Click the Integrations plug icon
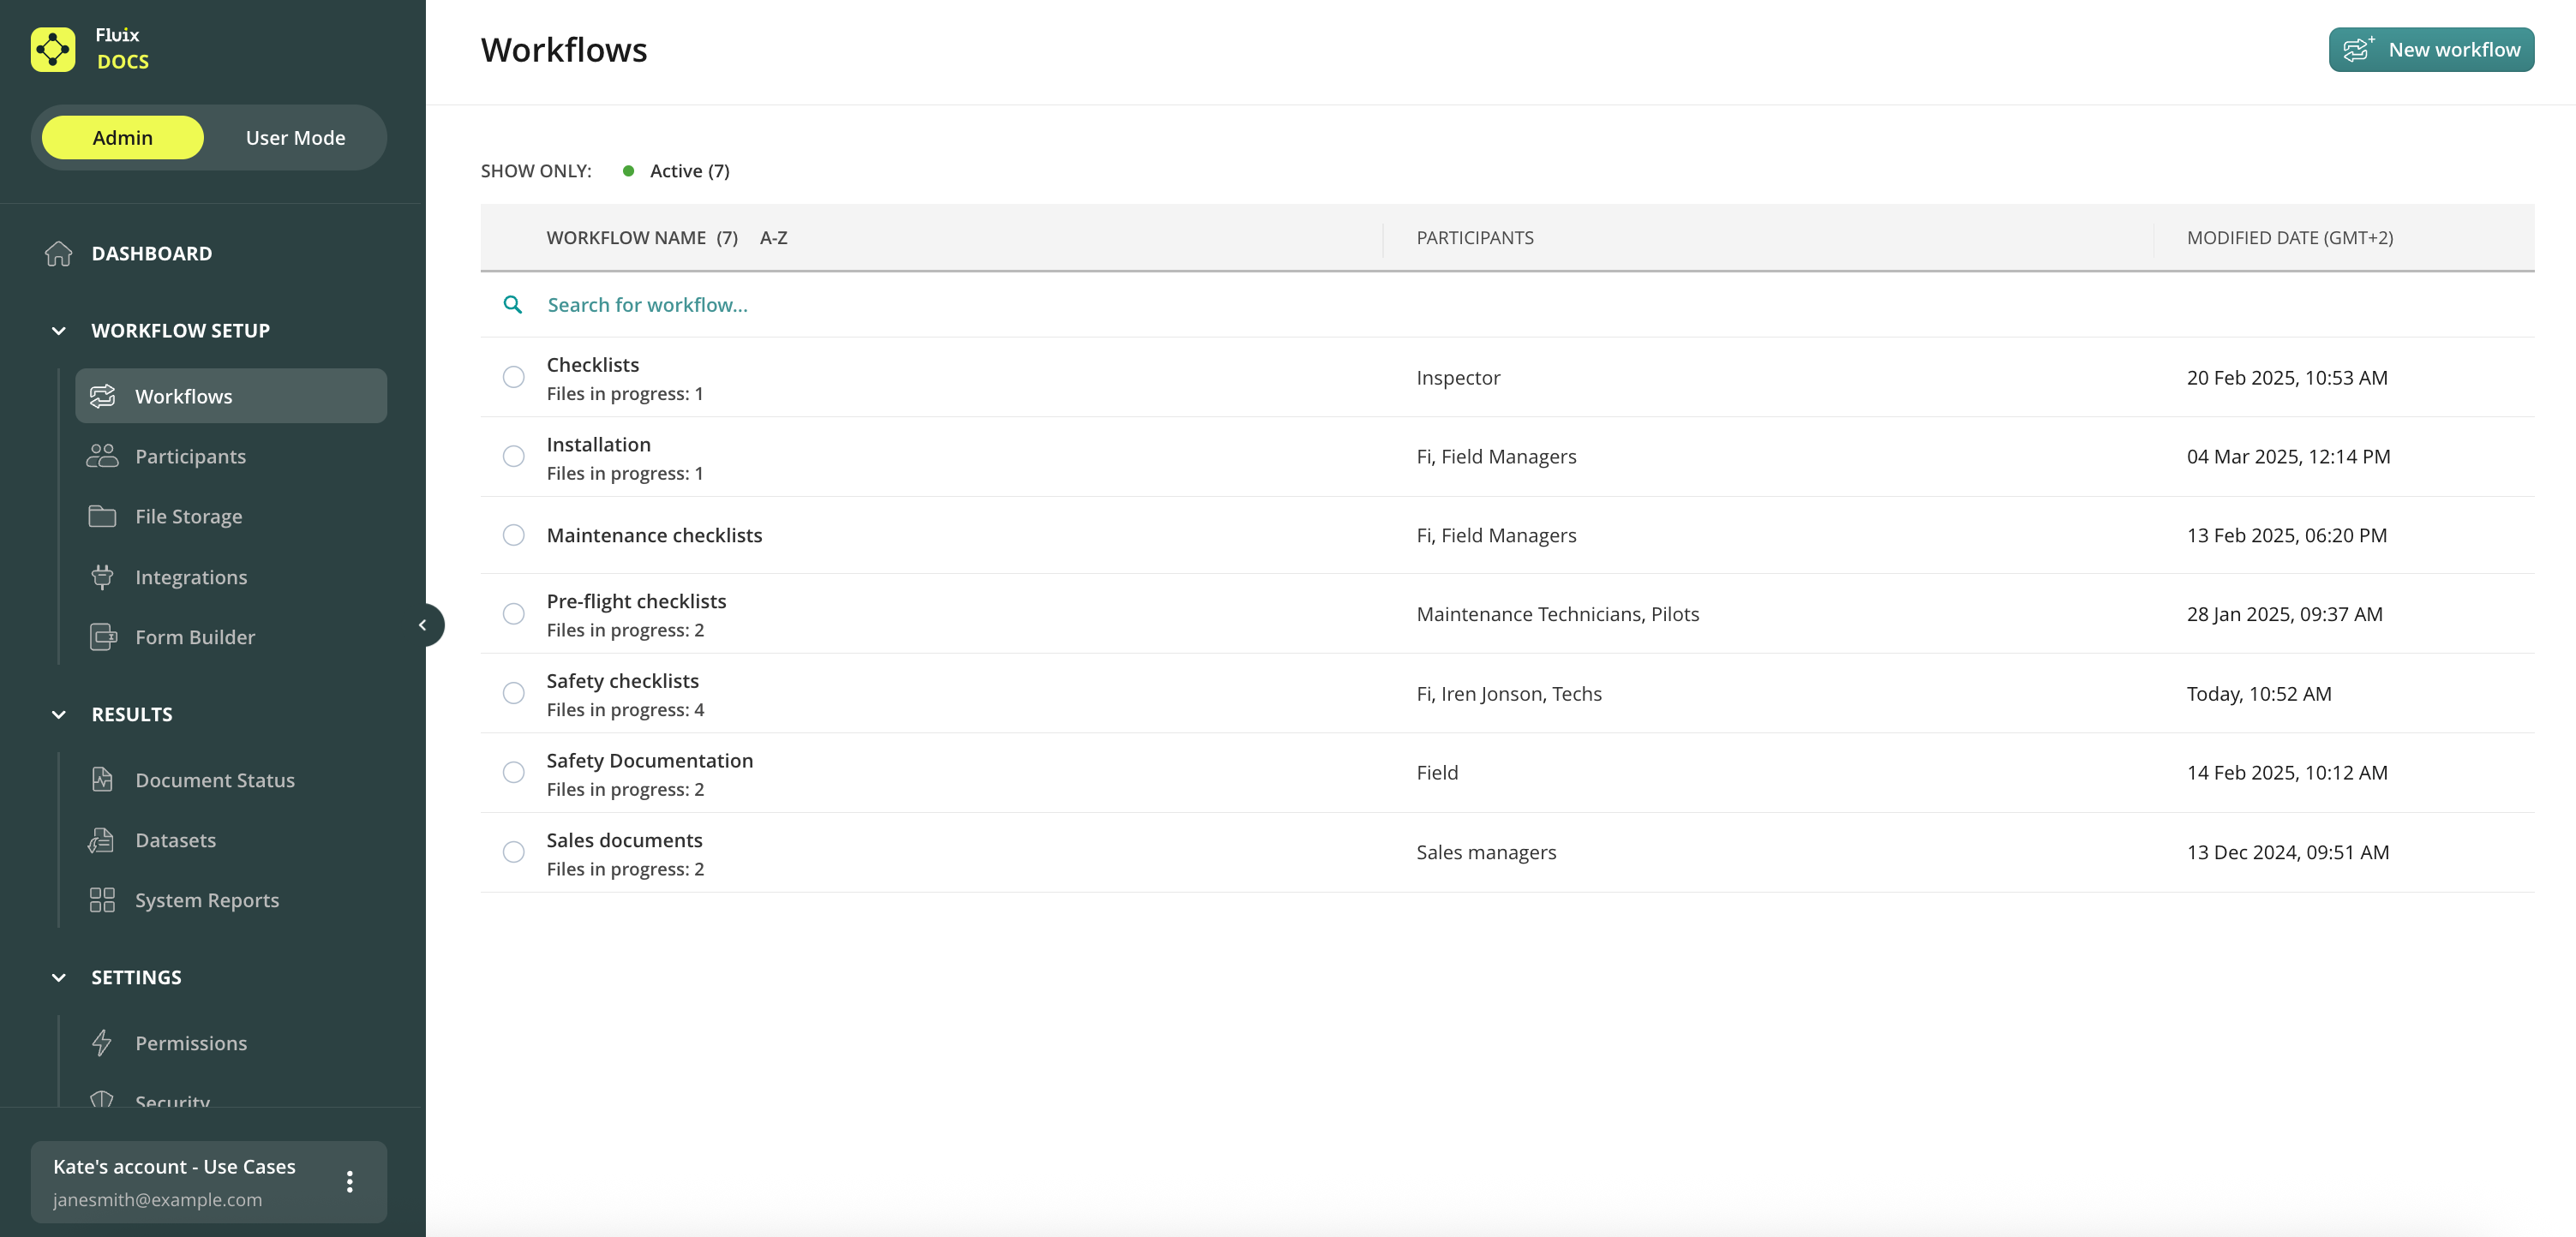This screenshot has height=1237, width=2576. point(102,577)
